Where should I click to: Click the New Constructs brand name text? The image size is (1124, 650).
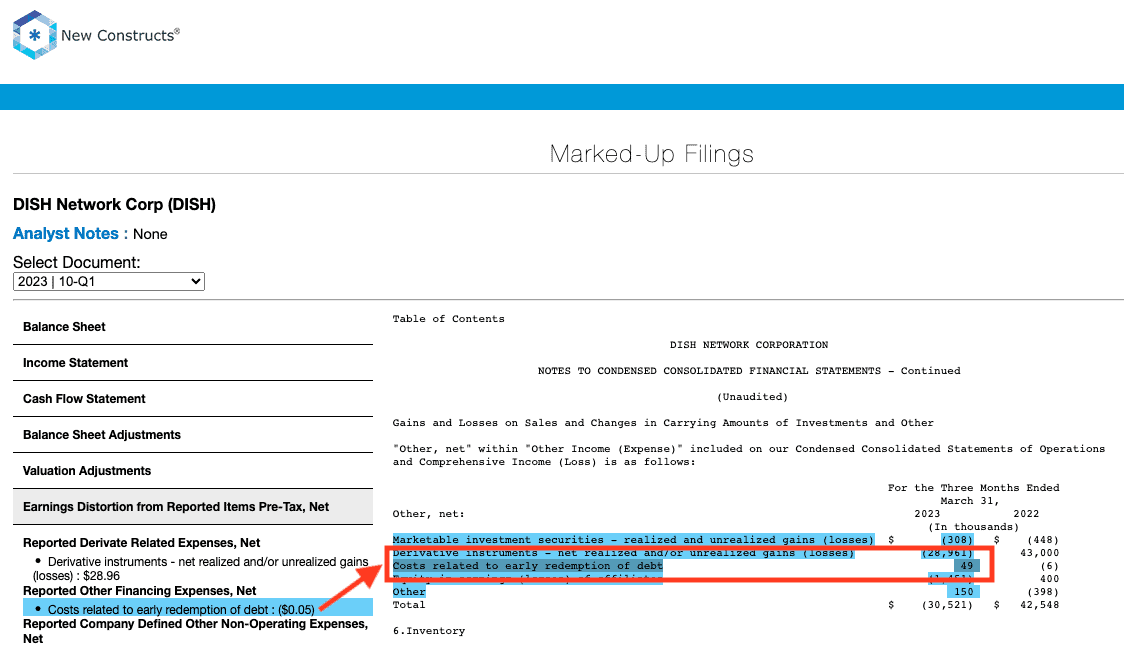coord(120,35)
